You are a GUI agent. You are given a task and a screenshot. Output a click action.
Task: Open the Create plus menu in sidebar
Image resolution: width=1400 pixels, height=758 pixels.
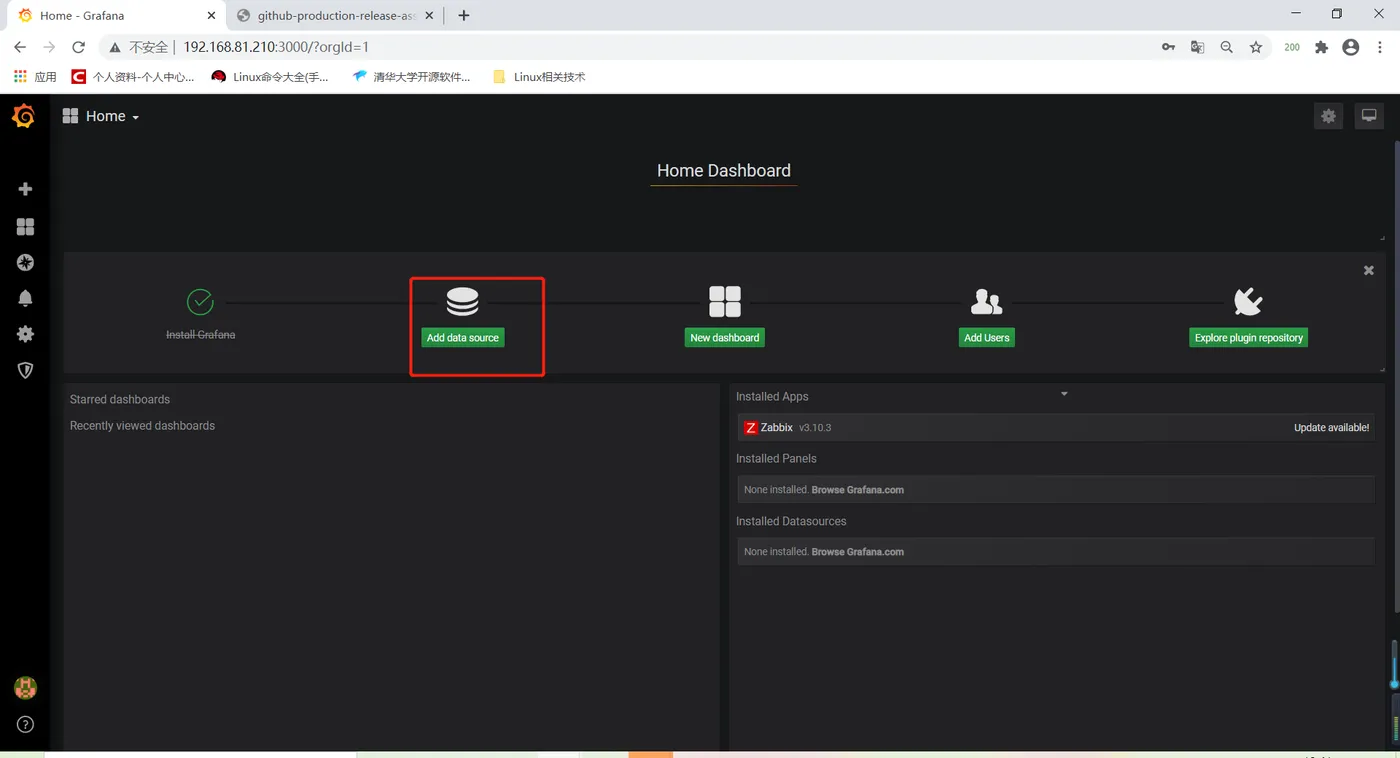tap(25, 189)
